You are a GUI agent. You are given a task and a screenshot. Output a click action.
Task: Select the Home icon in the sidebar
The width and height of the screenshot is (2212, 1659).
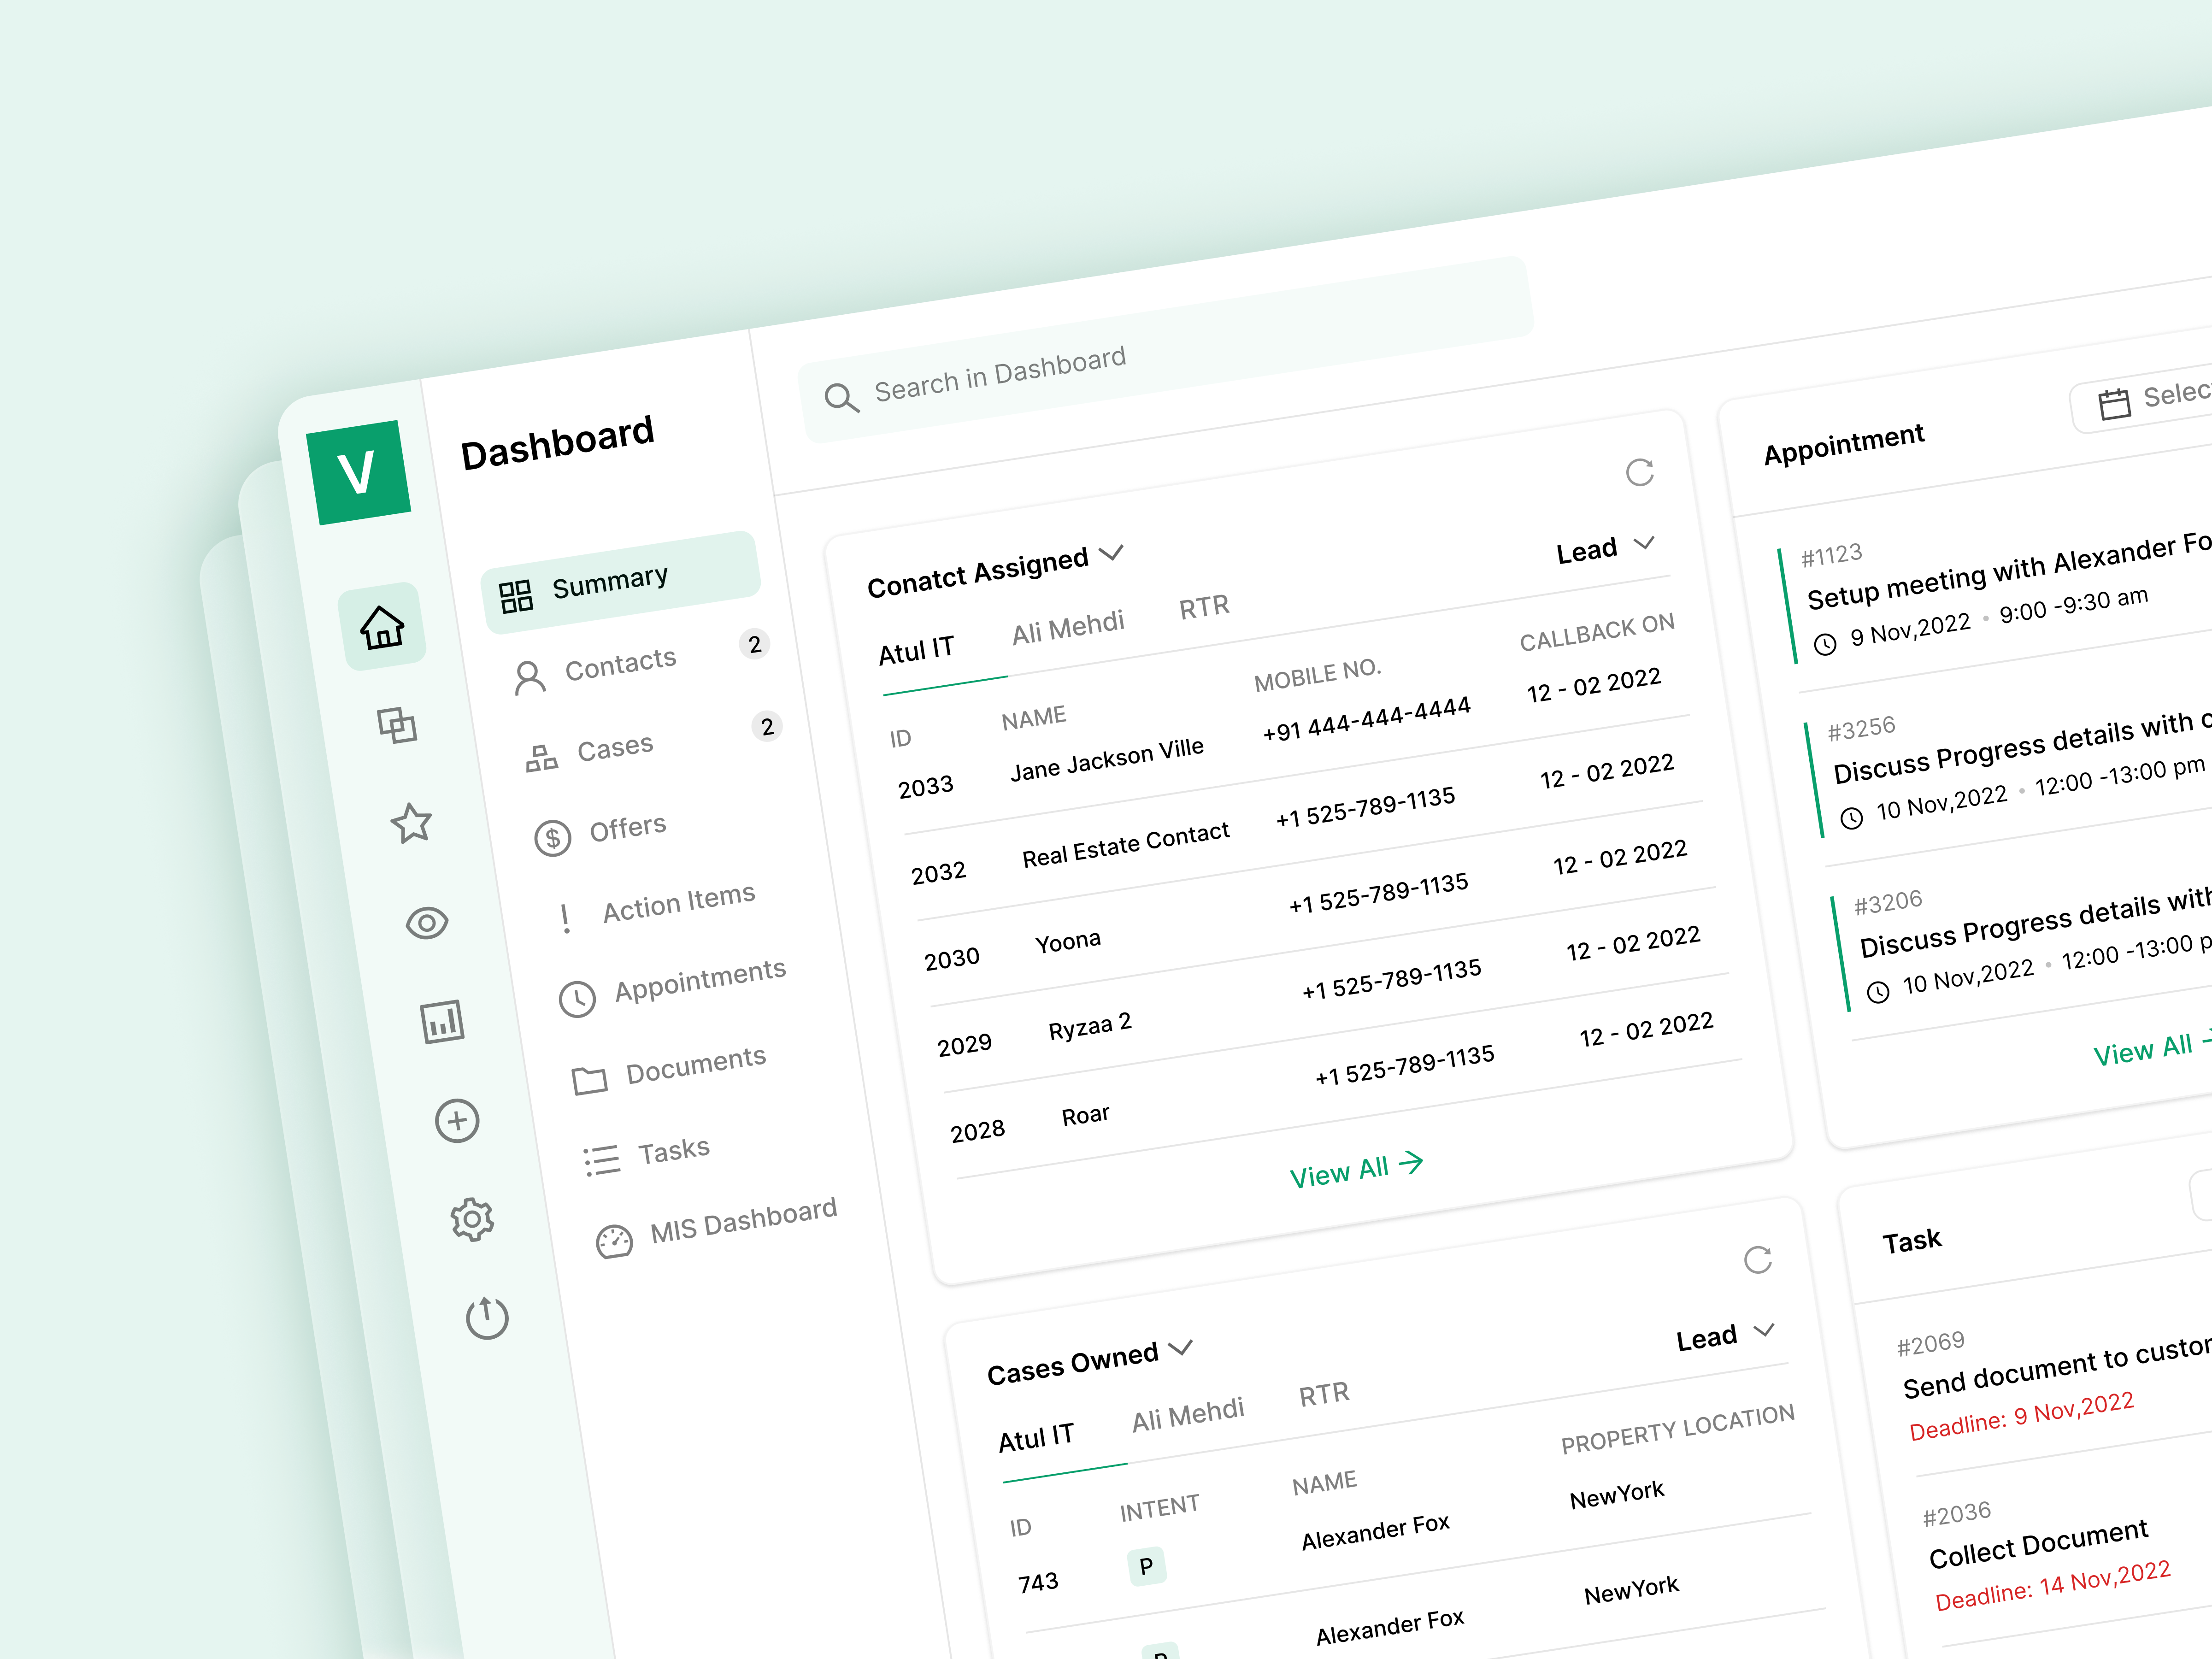click(385, 627)
